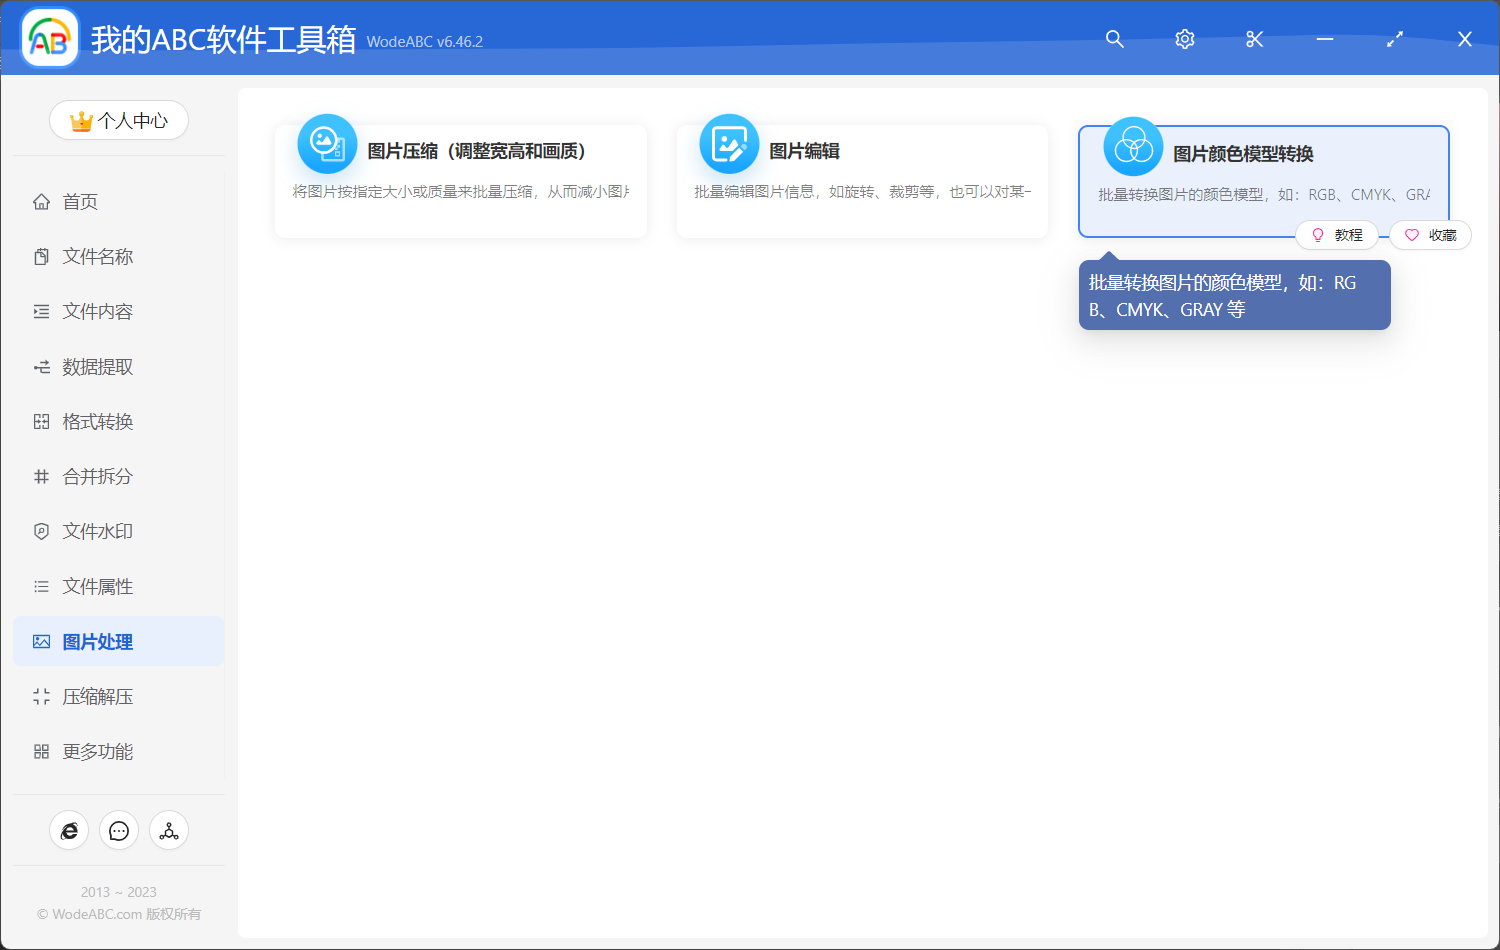
Task: Open the 教程 tutorial button
Action: 1337,234
